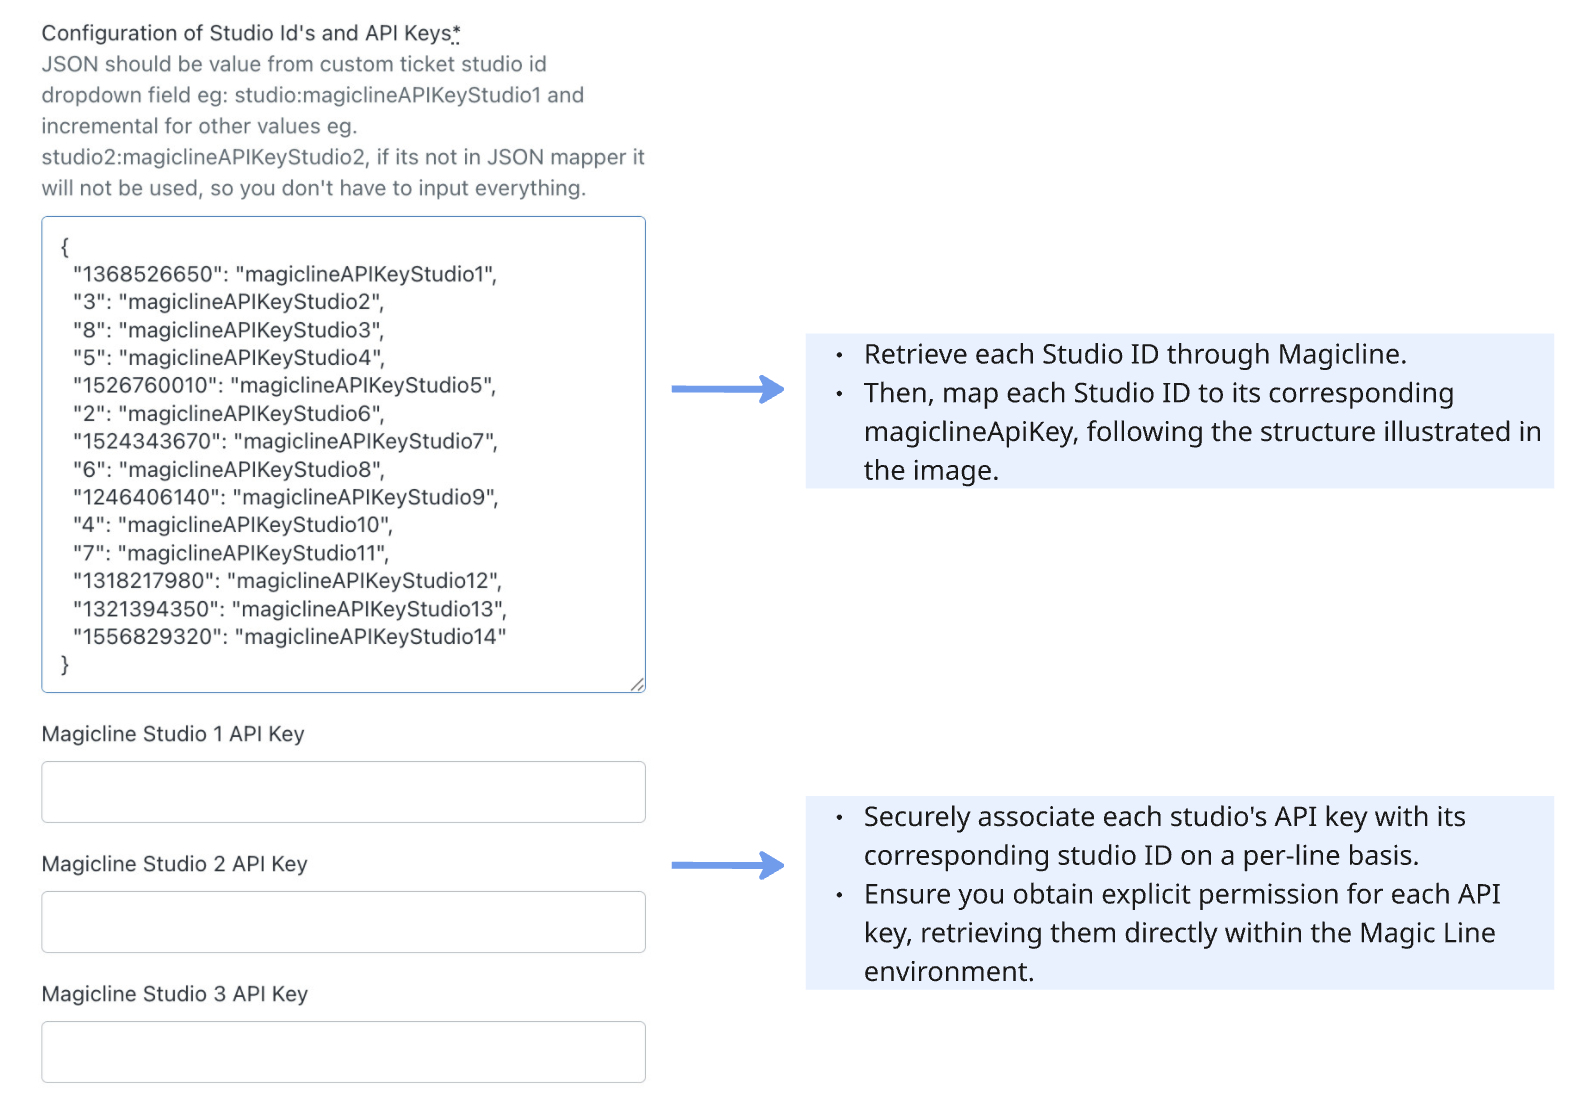The width and height of the screenshot is (1578, 1104).
Task: Click the "Magicline Studio 3 API Key" label
Action: pos(174,994)
